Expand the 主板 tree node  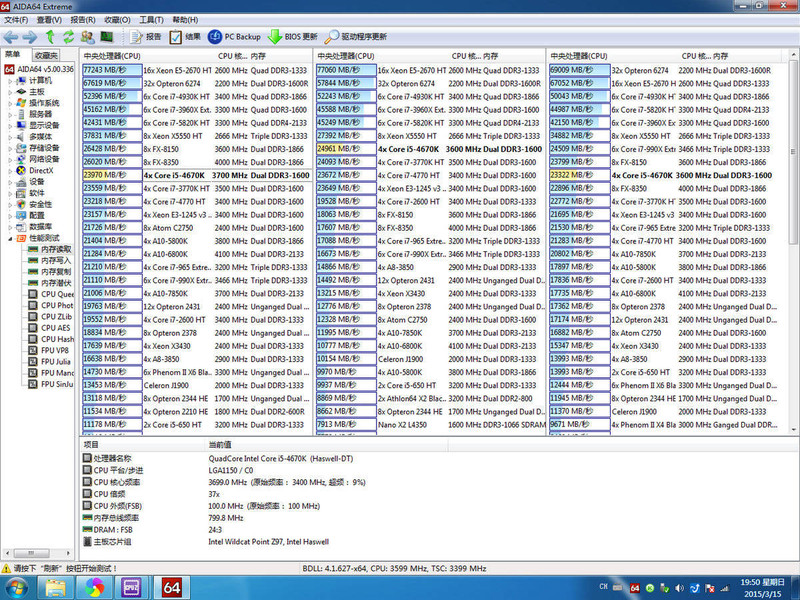click(x=10, y=91)
